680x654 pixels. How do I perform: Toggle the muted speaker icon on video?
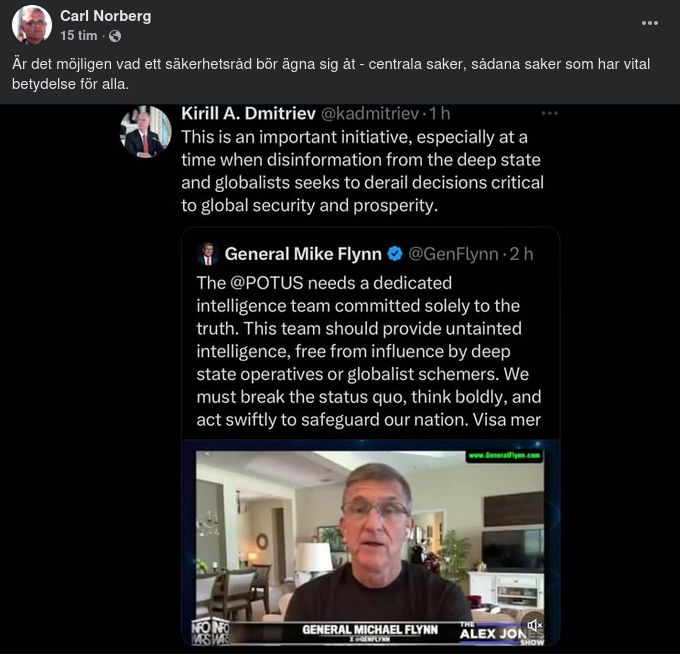534,625
